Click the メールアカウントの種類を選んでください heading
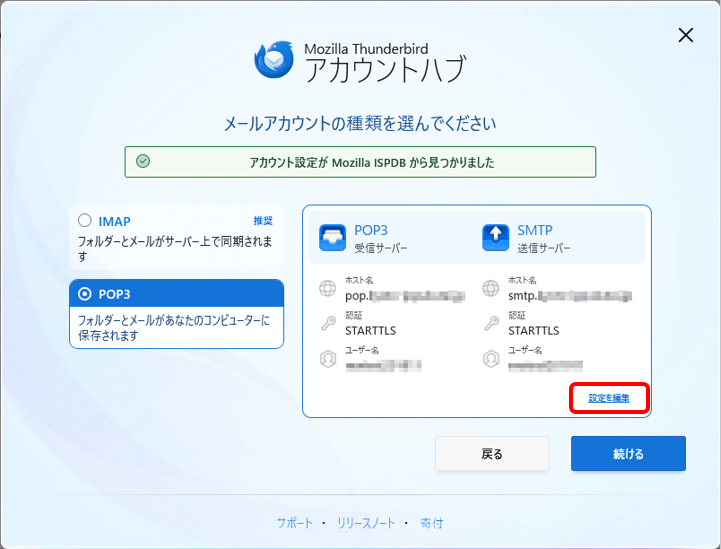The width and height of the screenshot is (721, 549). pyautogui.click(x=360, y=123)
